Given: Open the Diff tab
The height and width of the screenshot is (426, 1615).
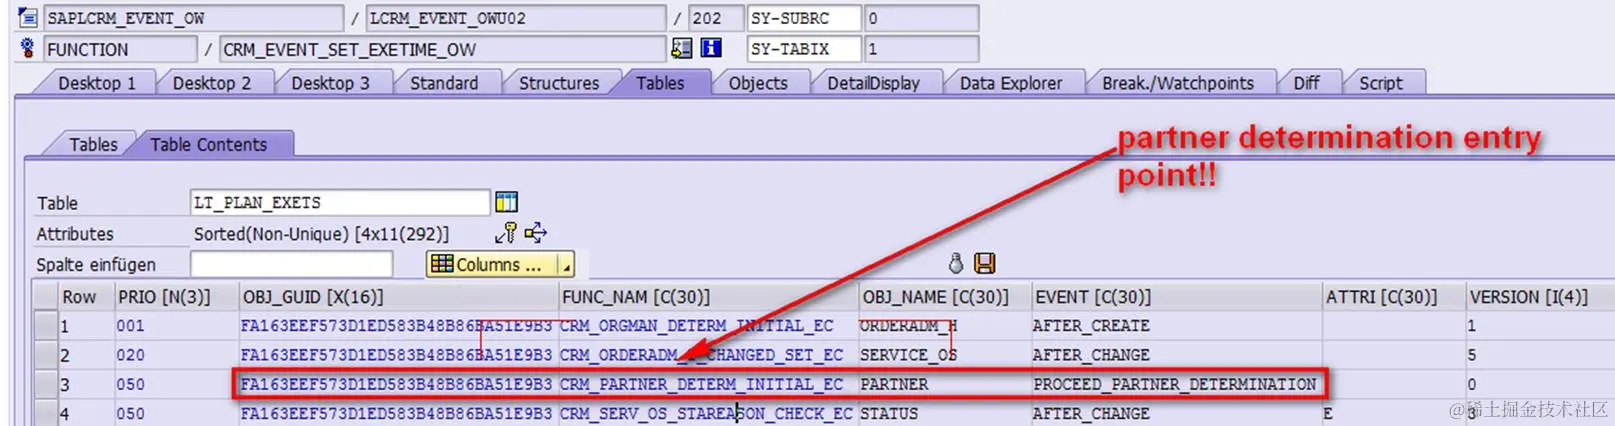Looking at the screenshot, I should 1306,83.
